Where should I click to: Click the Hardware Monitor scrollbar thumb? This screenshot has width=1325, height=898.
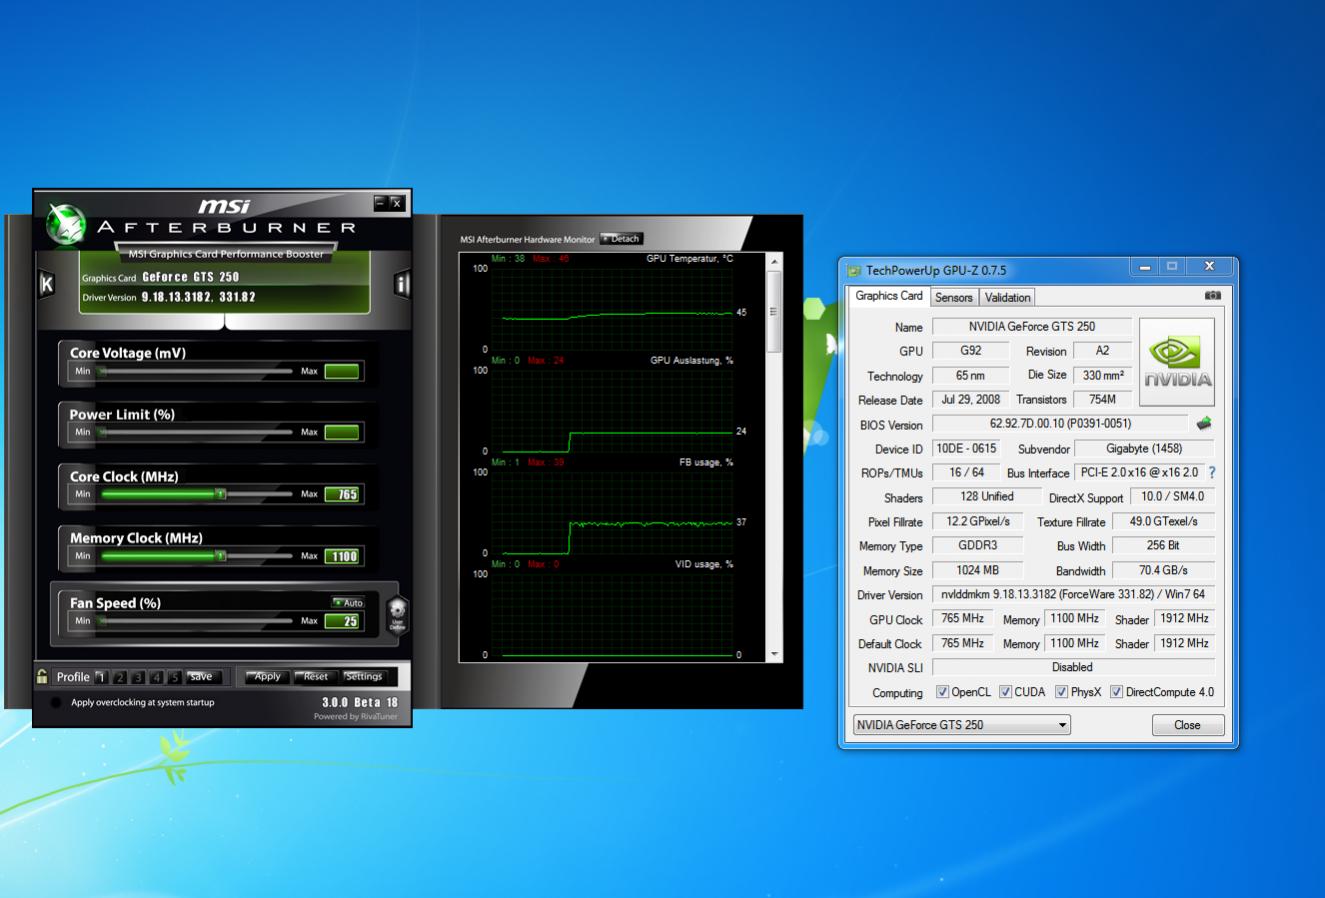click(774, 311)
